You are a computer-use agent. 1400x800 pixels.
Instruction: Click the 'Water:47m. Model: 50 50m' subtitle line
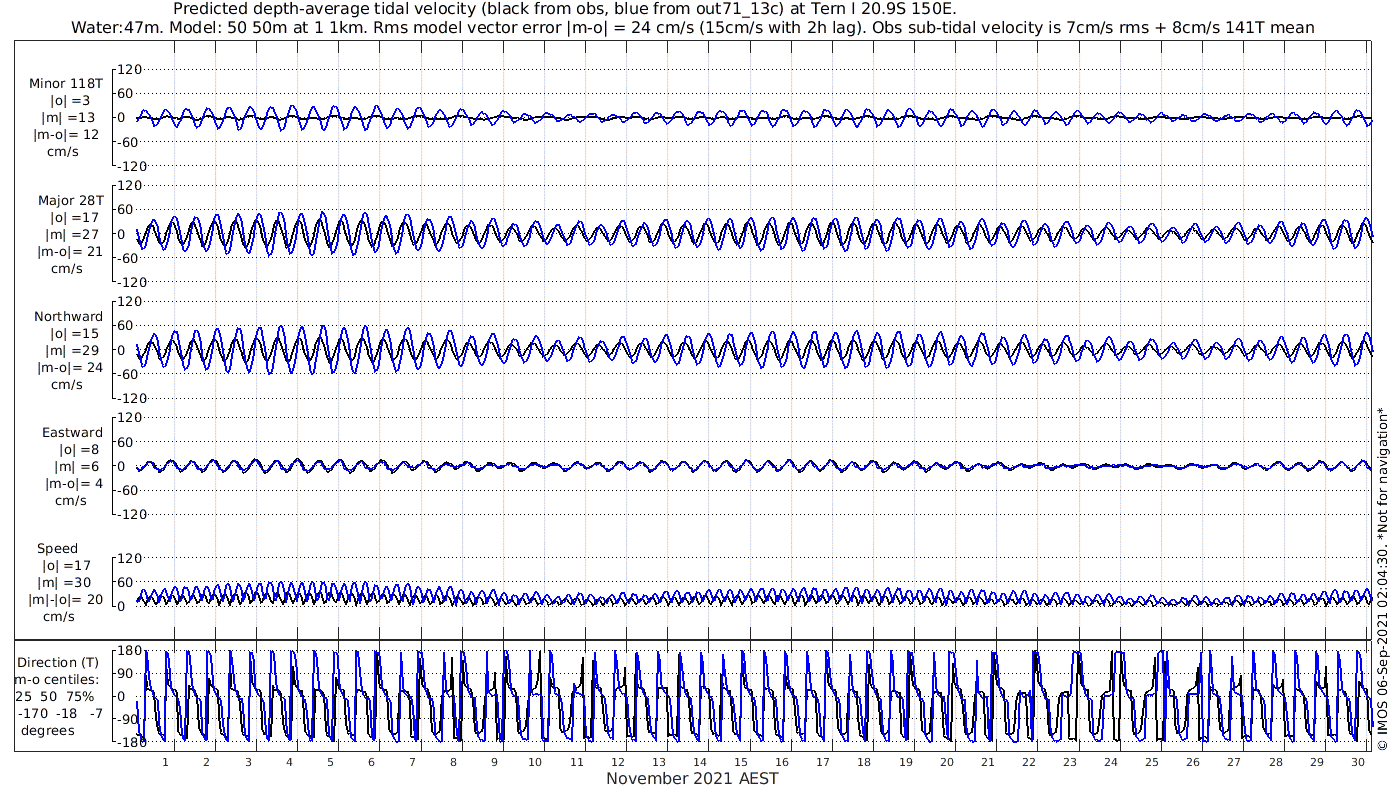692,27
